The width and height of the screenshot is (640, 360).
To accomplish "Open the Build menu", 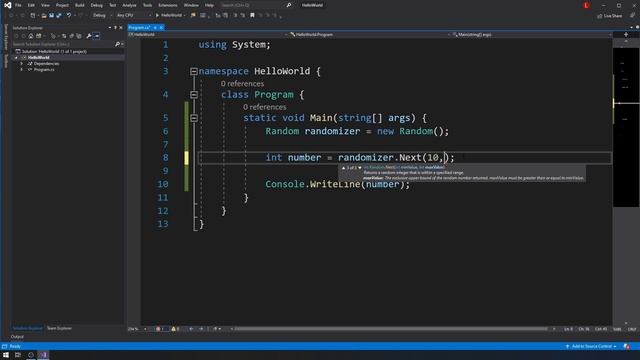I will [x=80, y=5].
